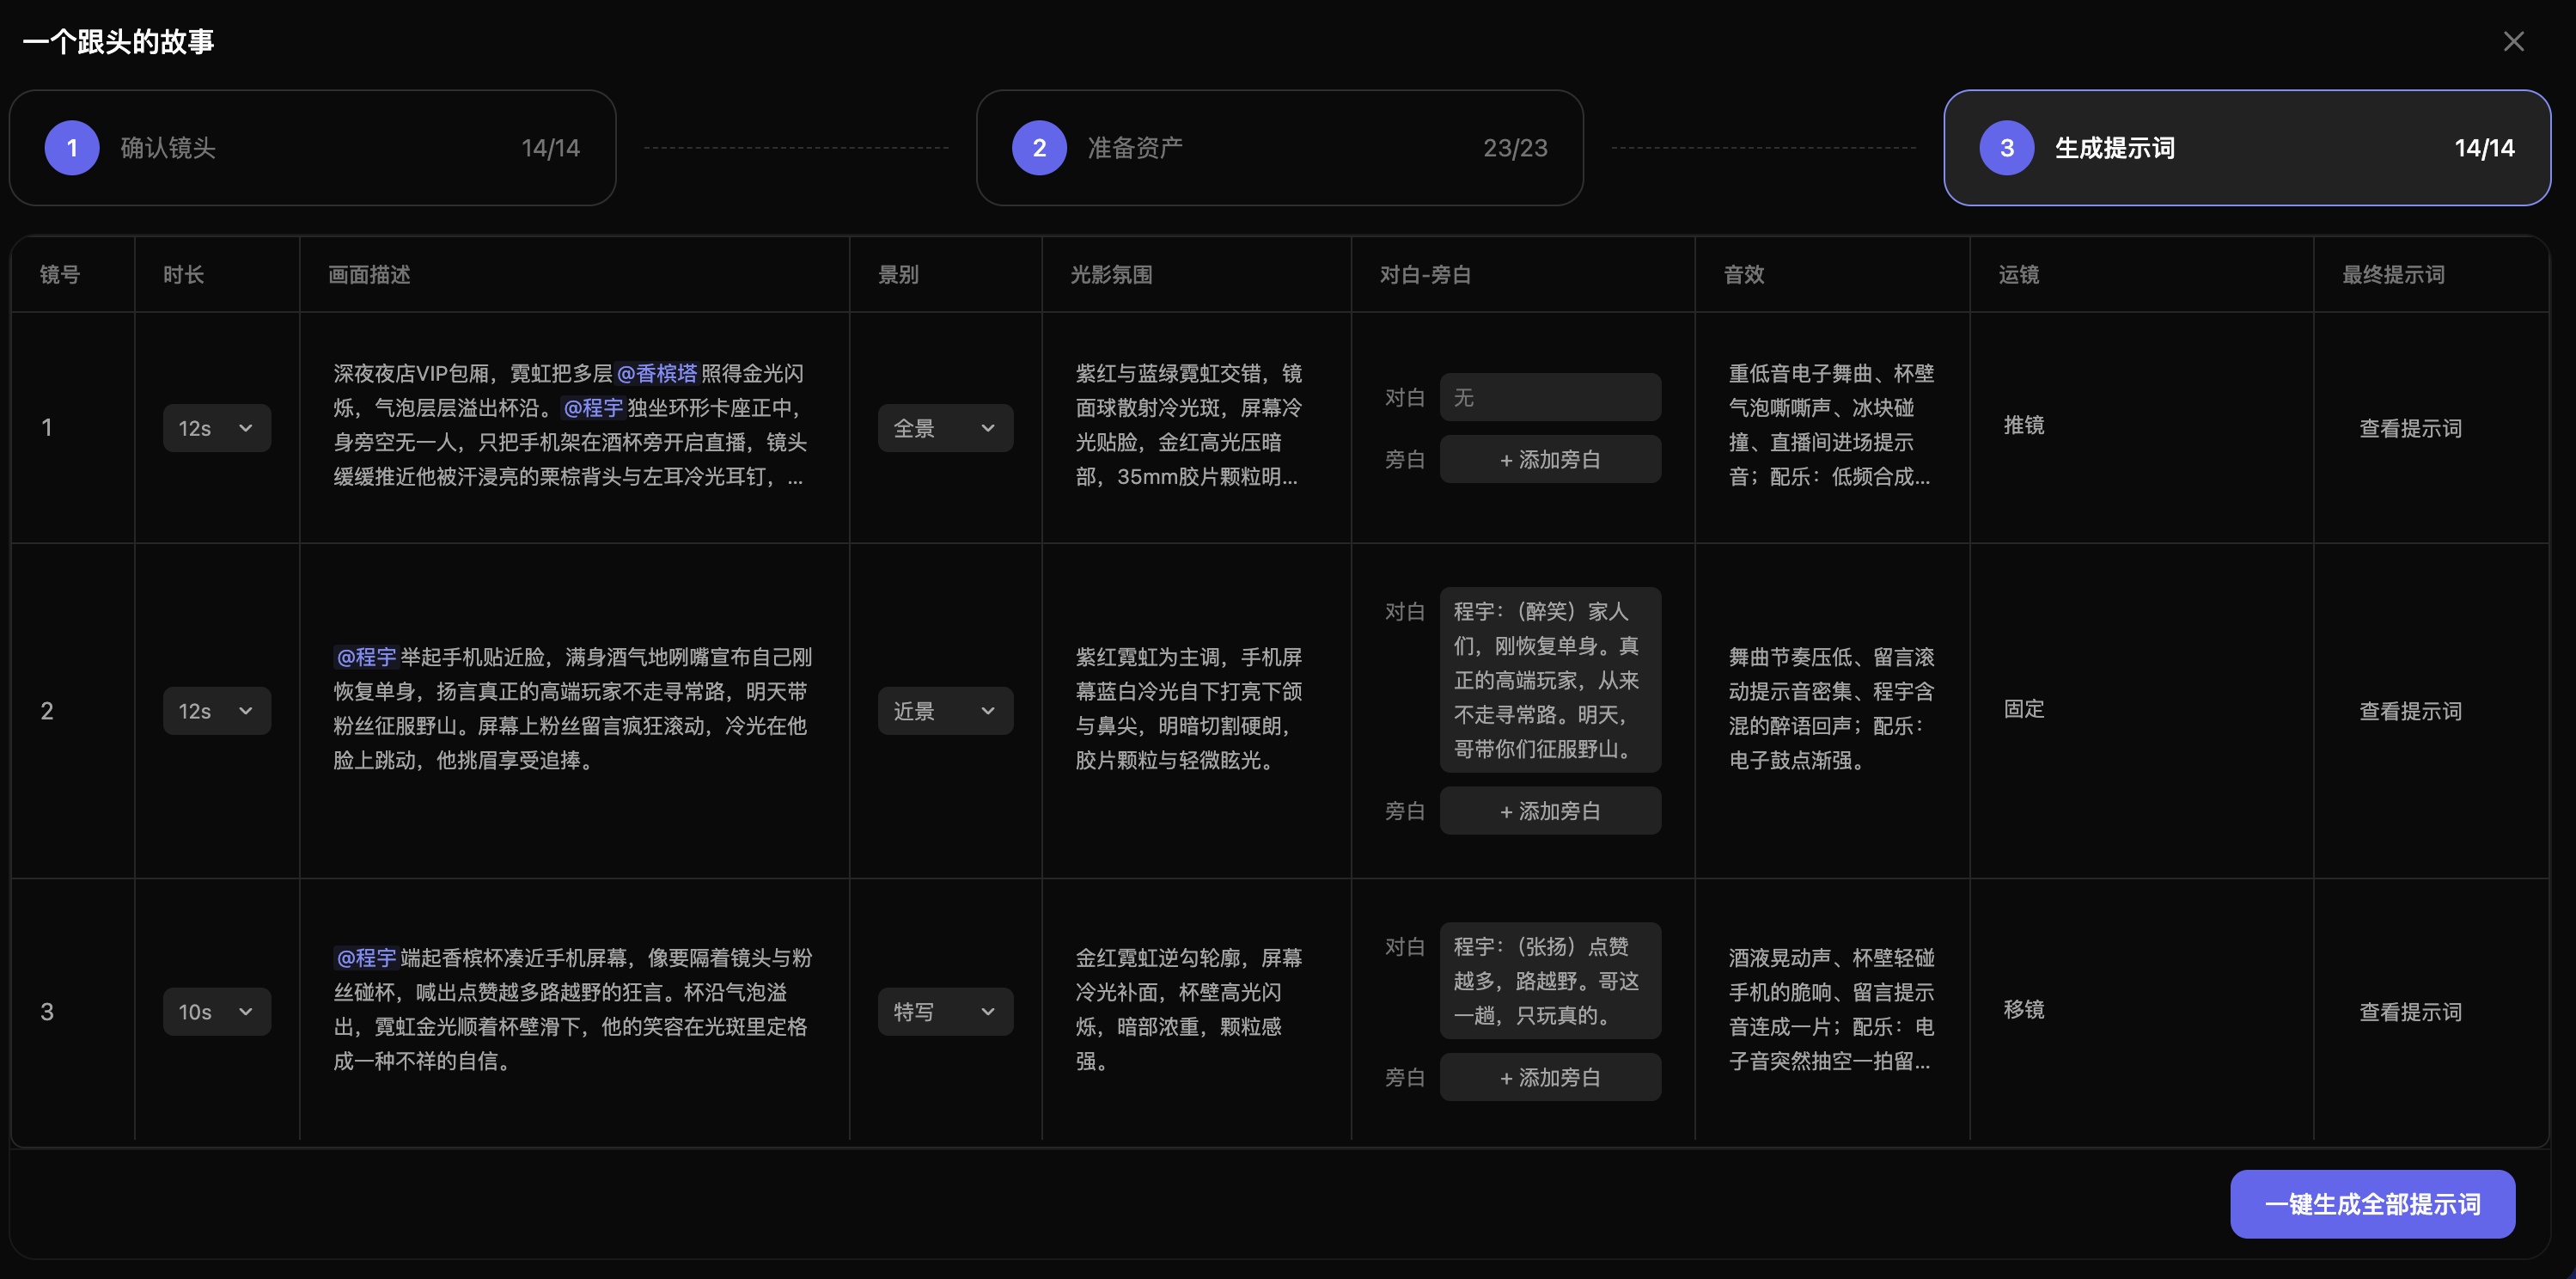Click the 移镜 camera movement cell

(2024, 1010)
